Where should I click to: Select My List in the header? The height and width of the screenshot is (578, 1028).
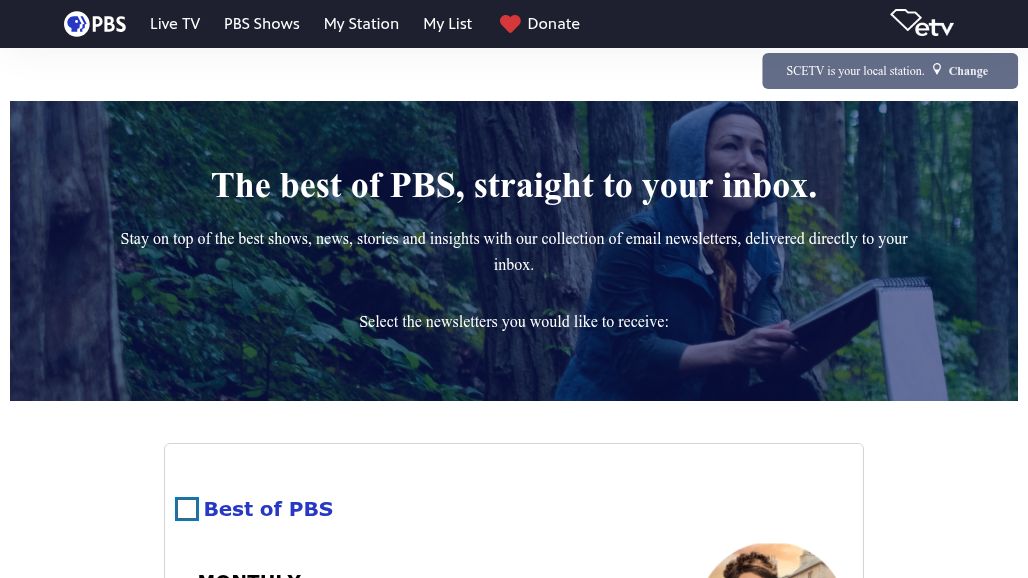coord(447,24)
